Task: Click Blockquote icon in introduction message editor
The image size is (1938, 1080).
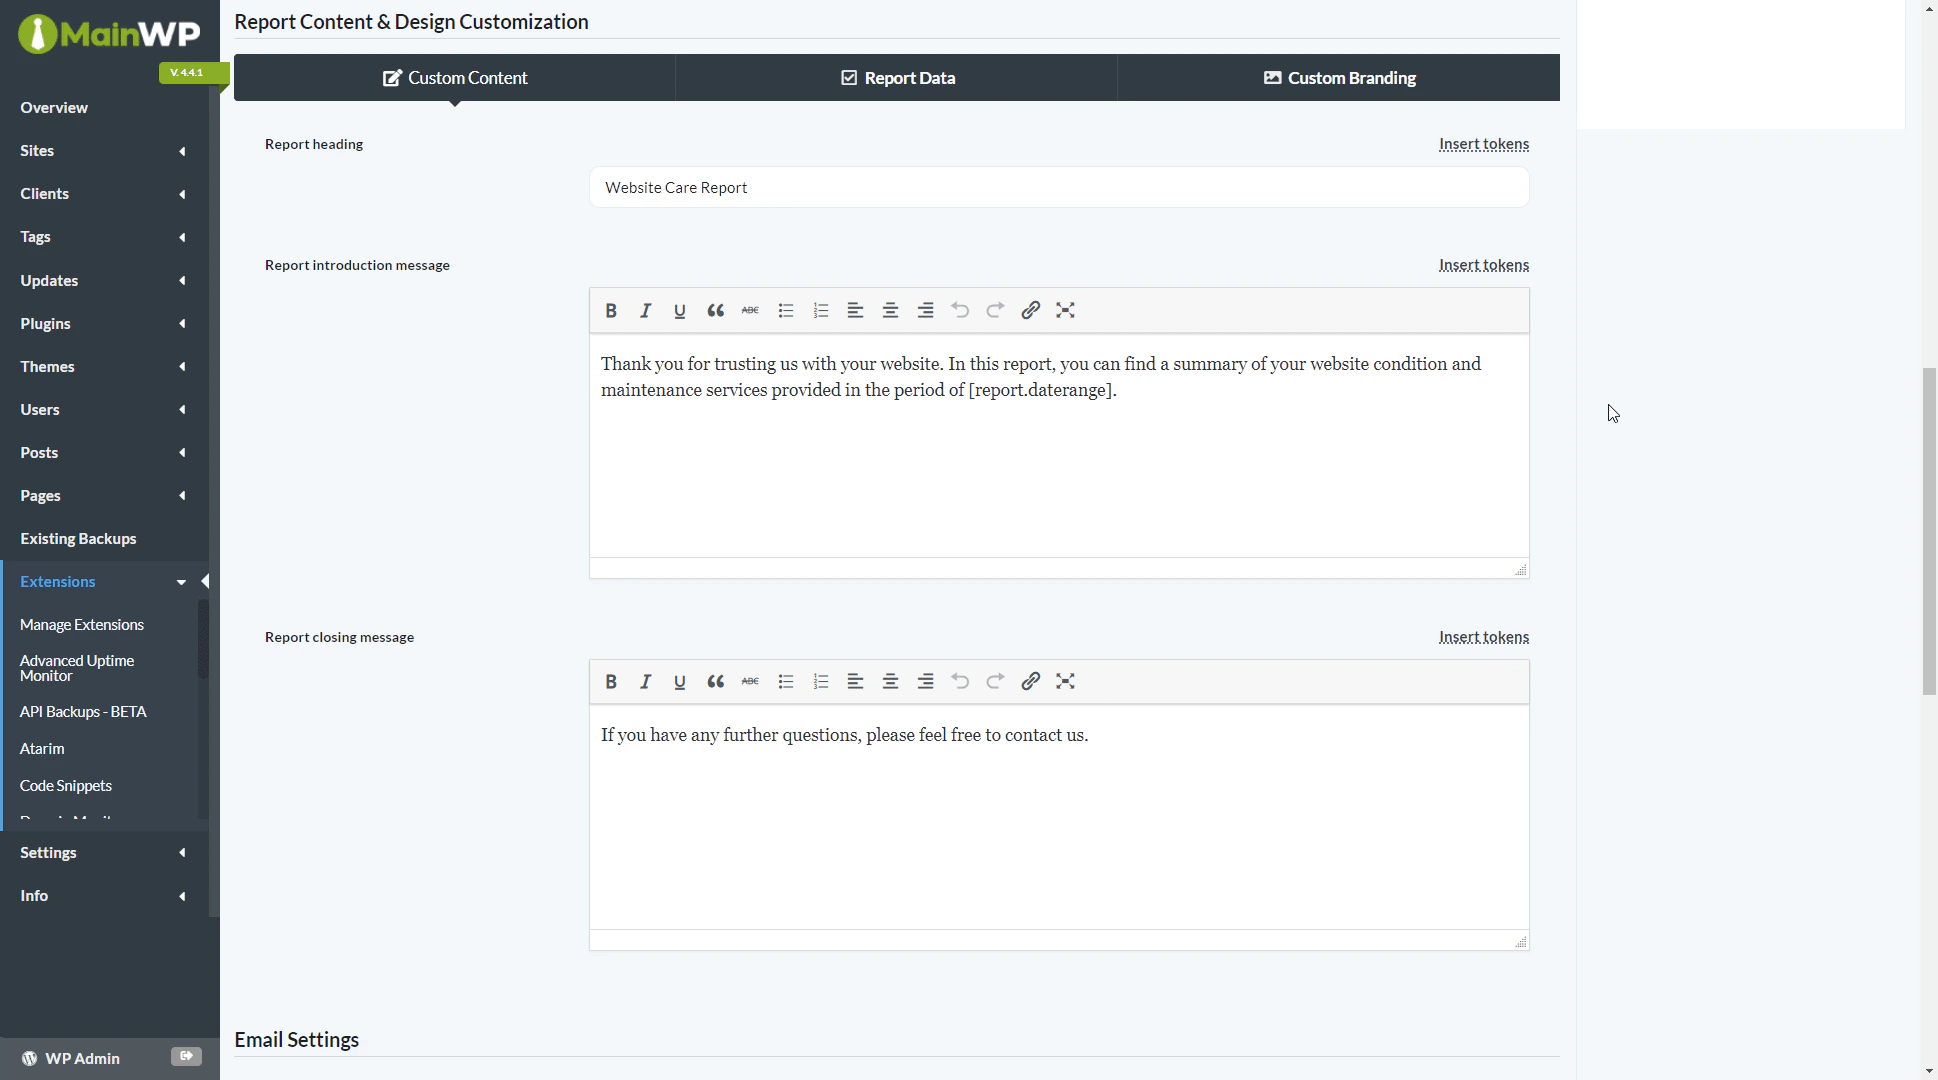Action: (x=715, y=310)
